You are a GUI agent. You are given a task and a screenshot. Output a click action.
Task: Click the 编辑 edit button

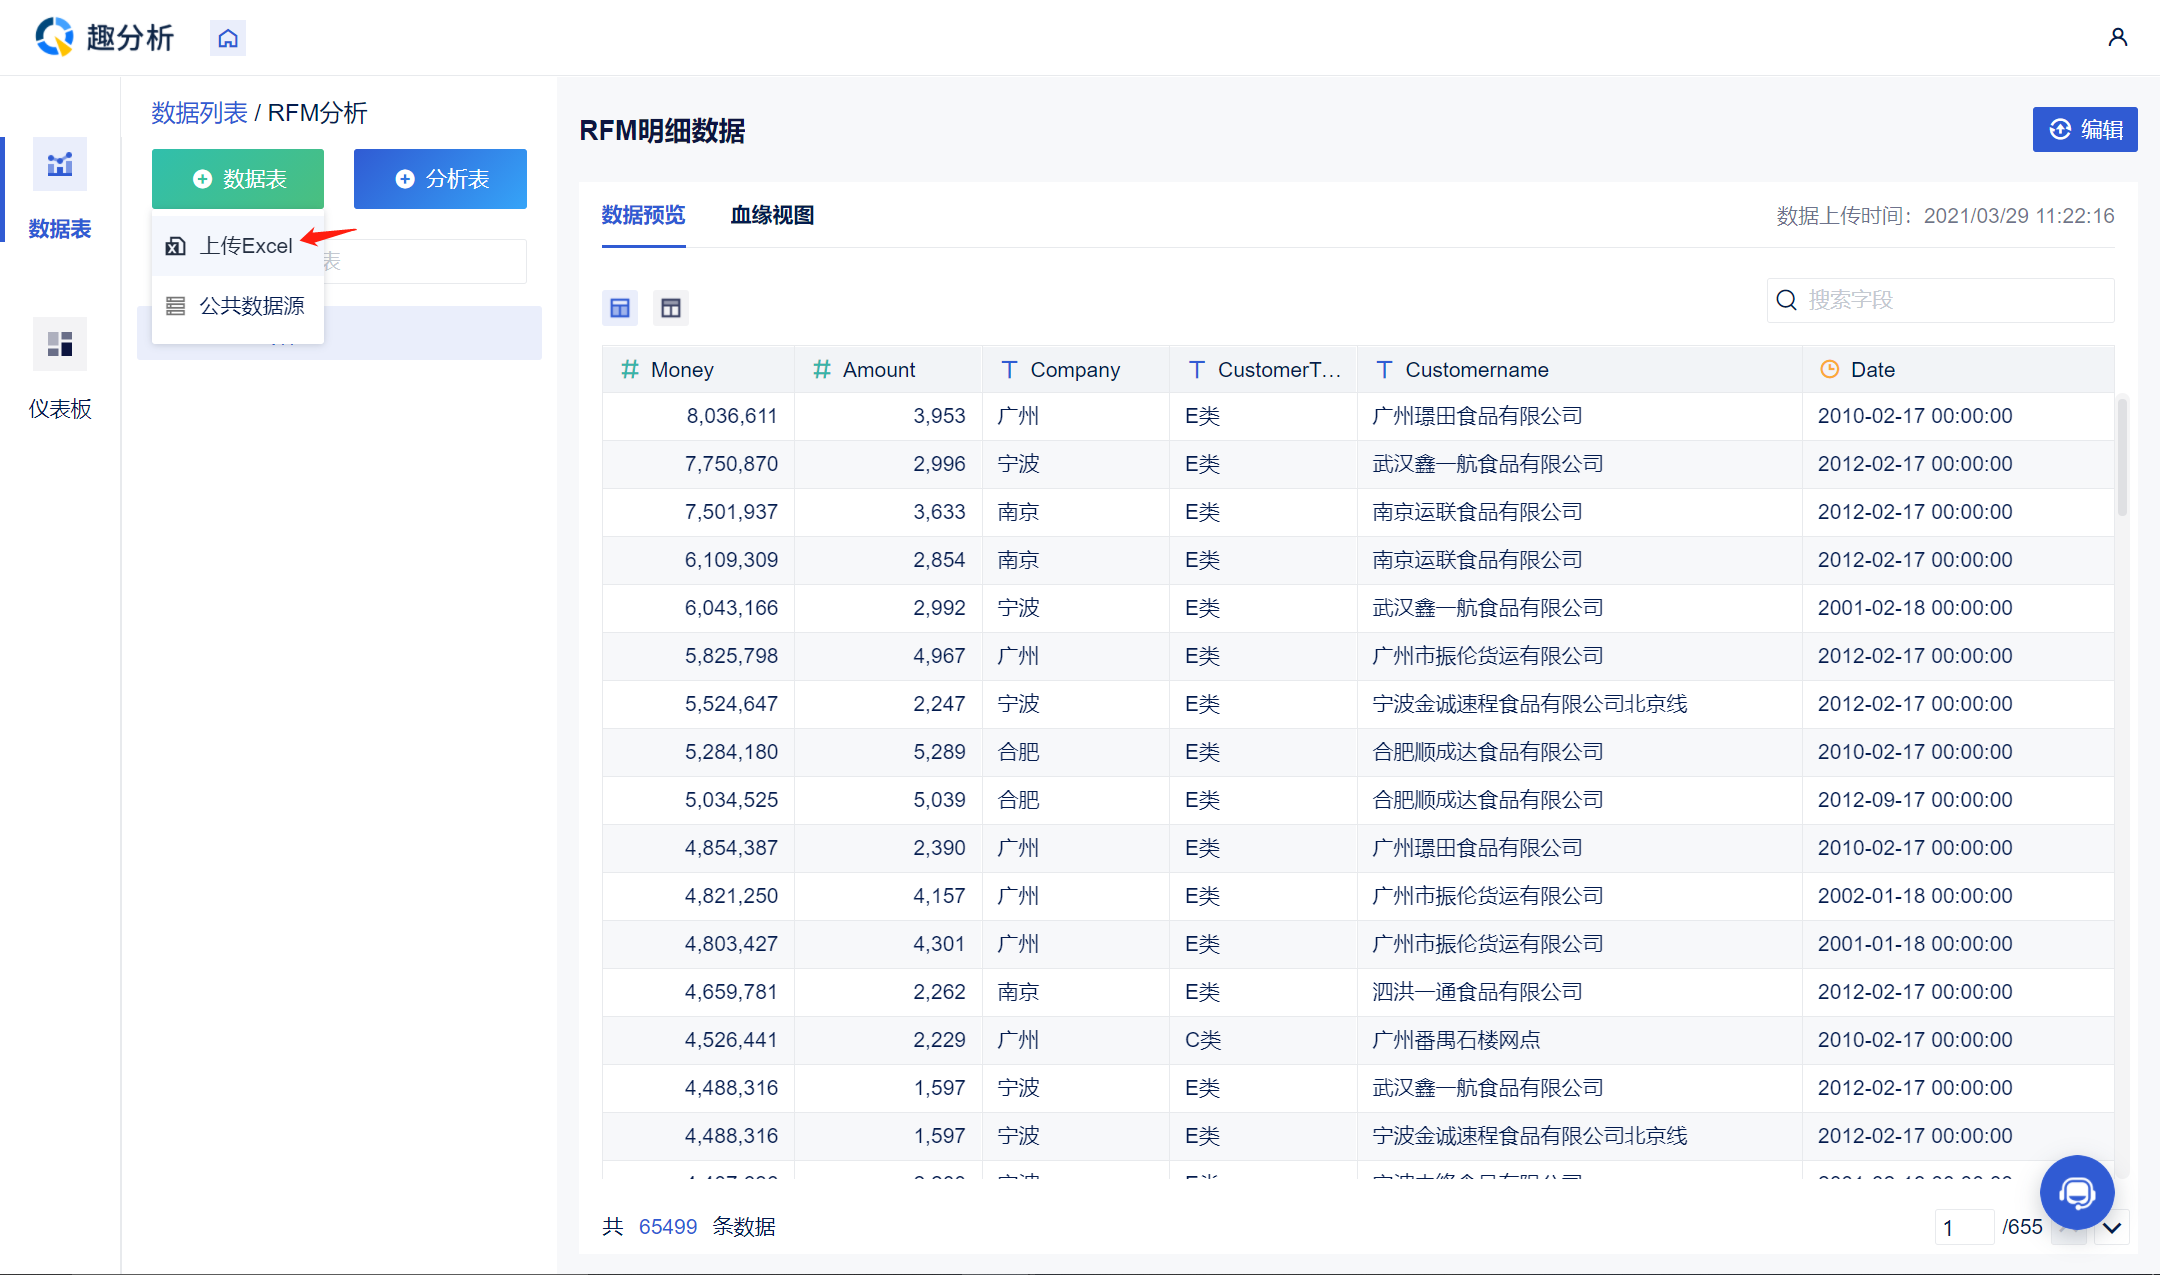[x=2085, y=130]
